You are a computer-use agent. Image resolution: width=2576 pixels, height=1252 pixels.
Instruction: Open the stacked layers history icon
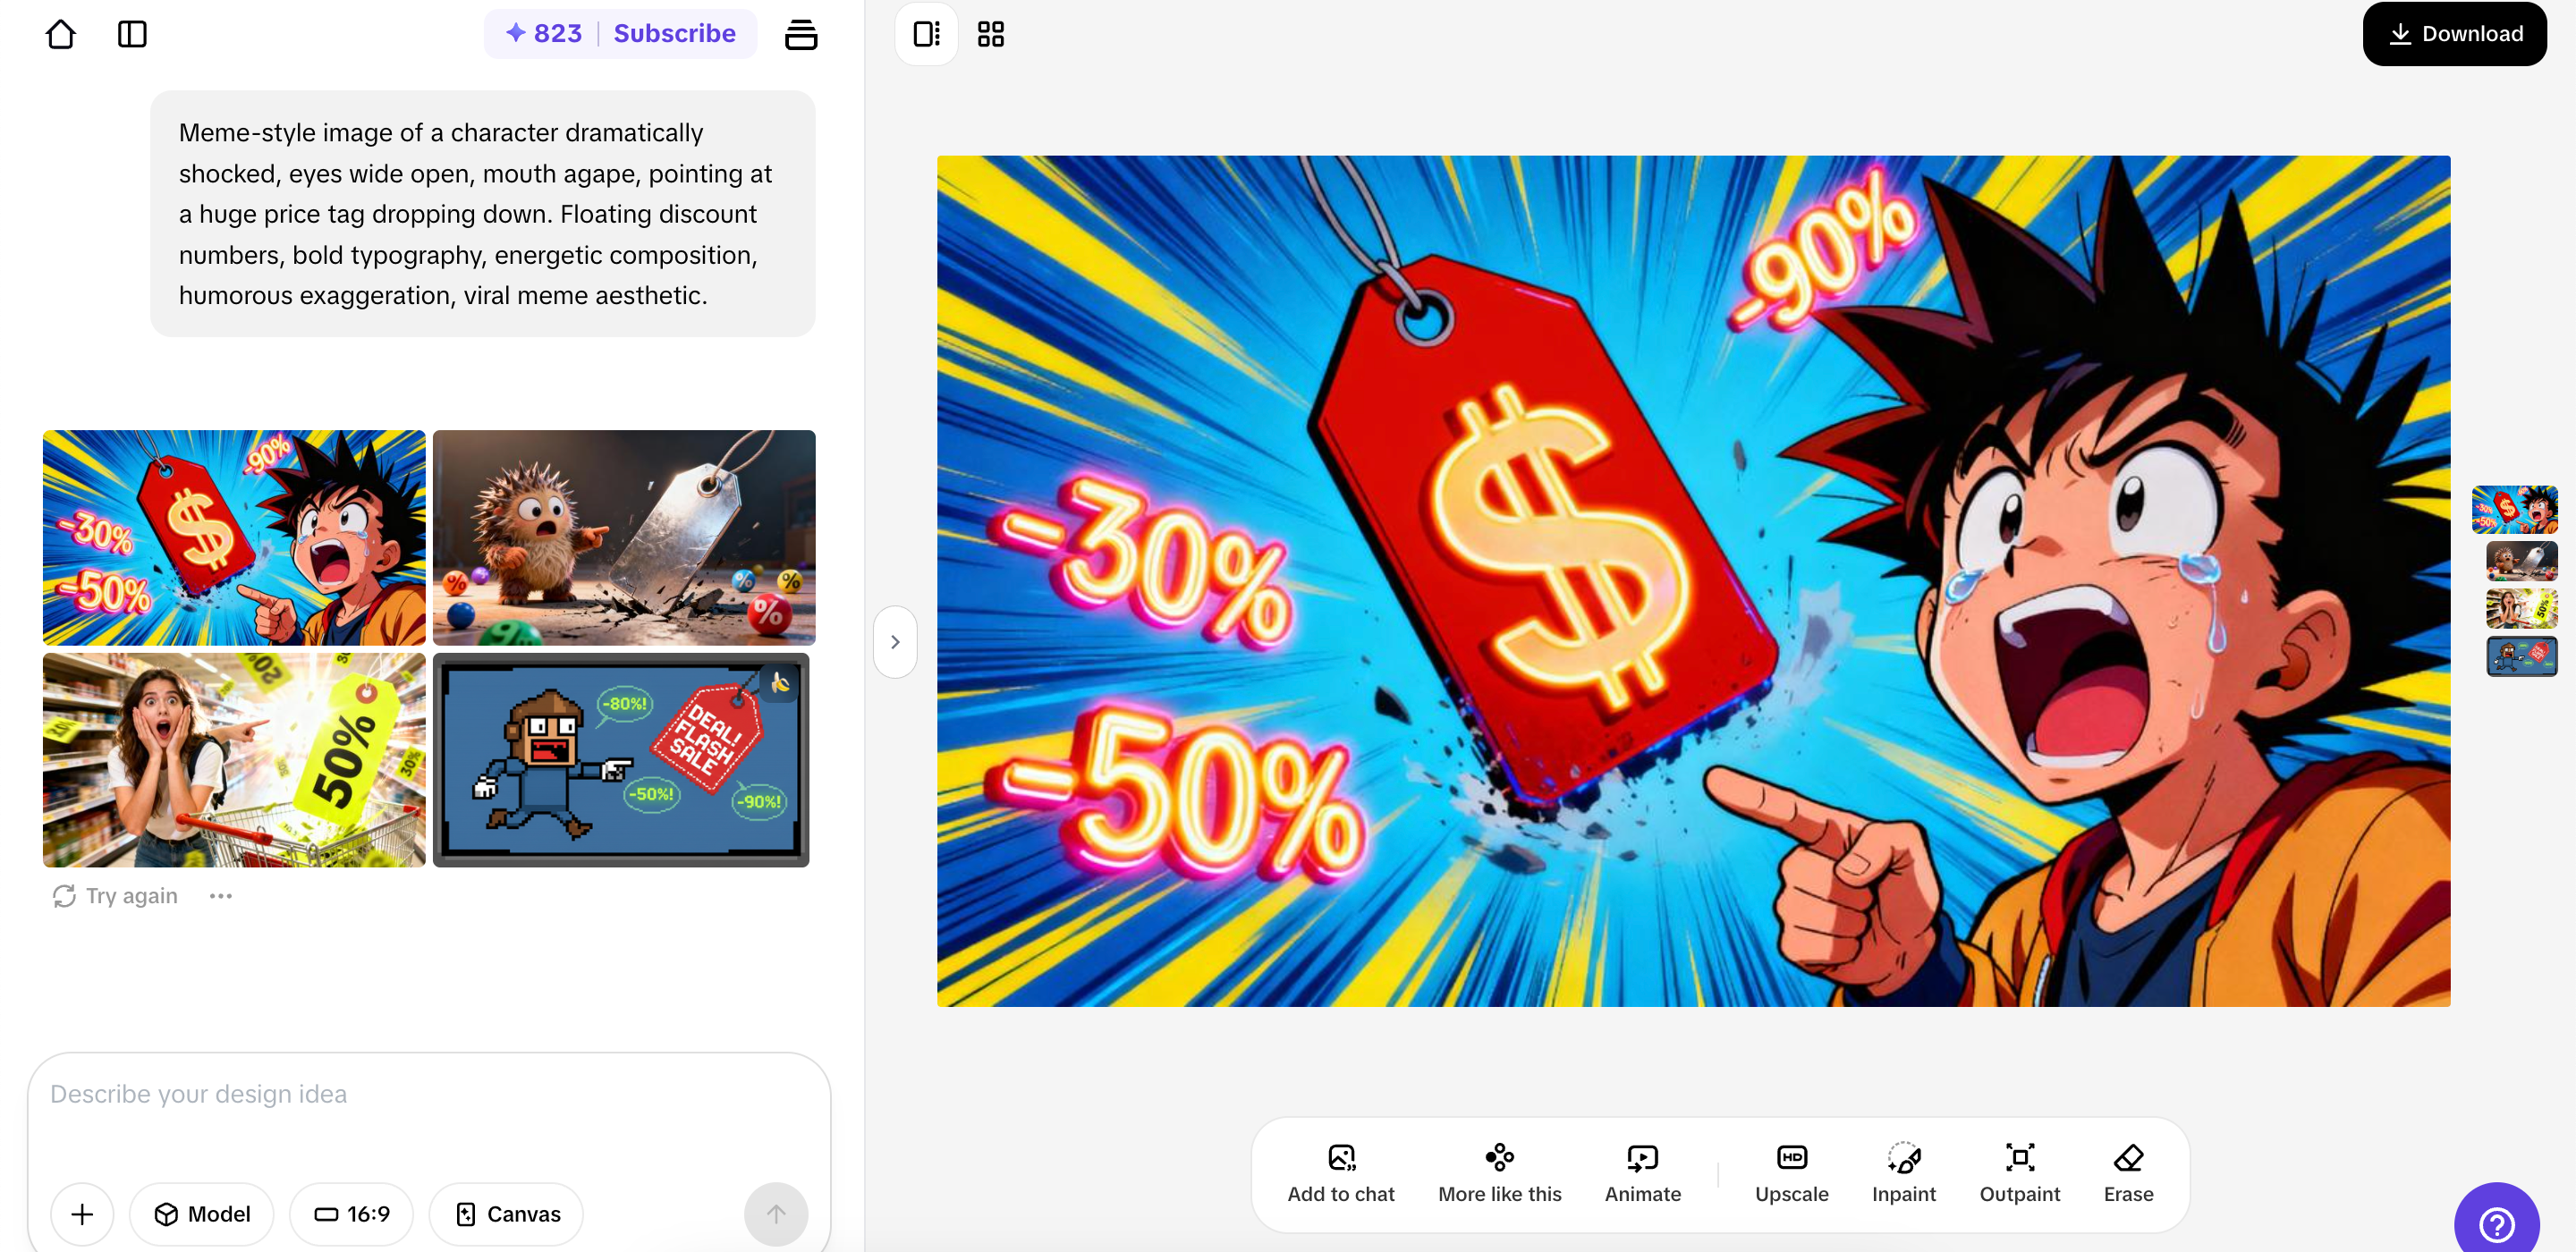801,34
